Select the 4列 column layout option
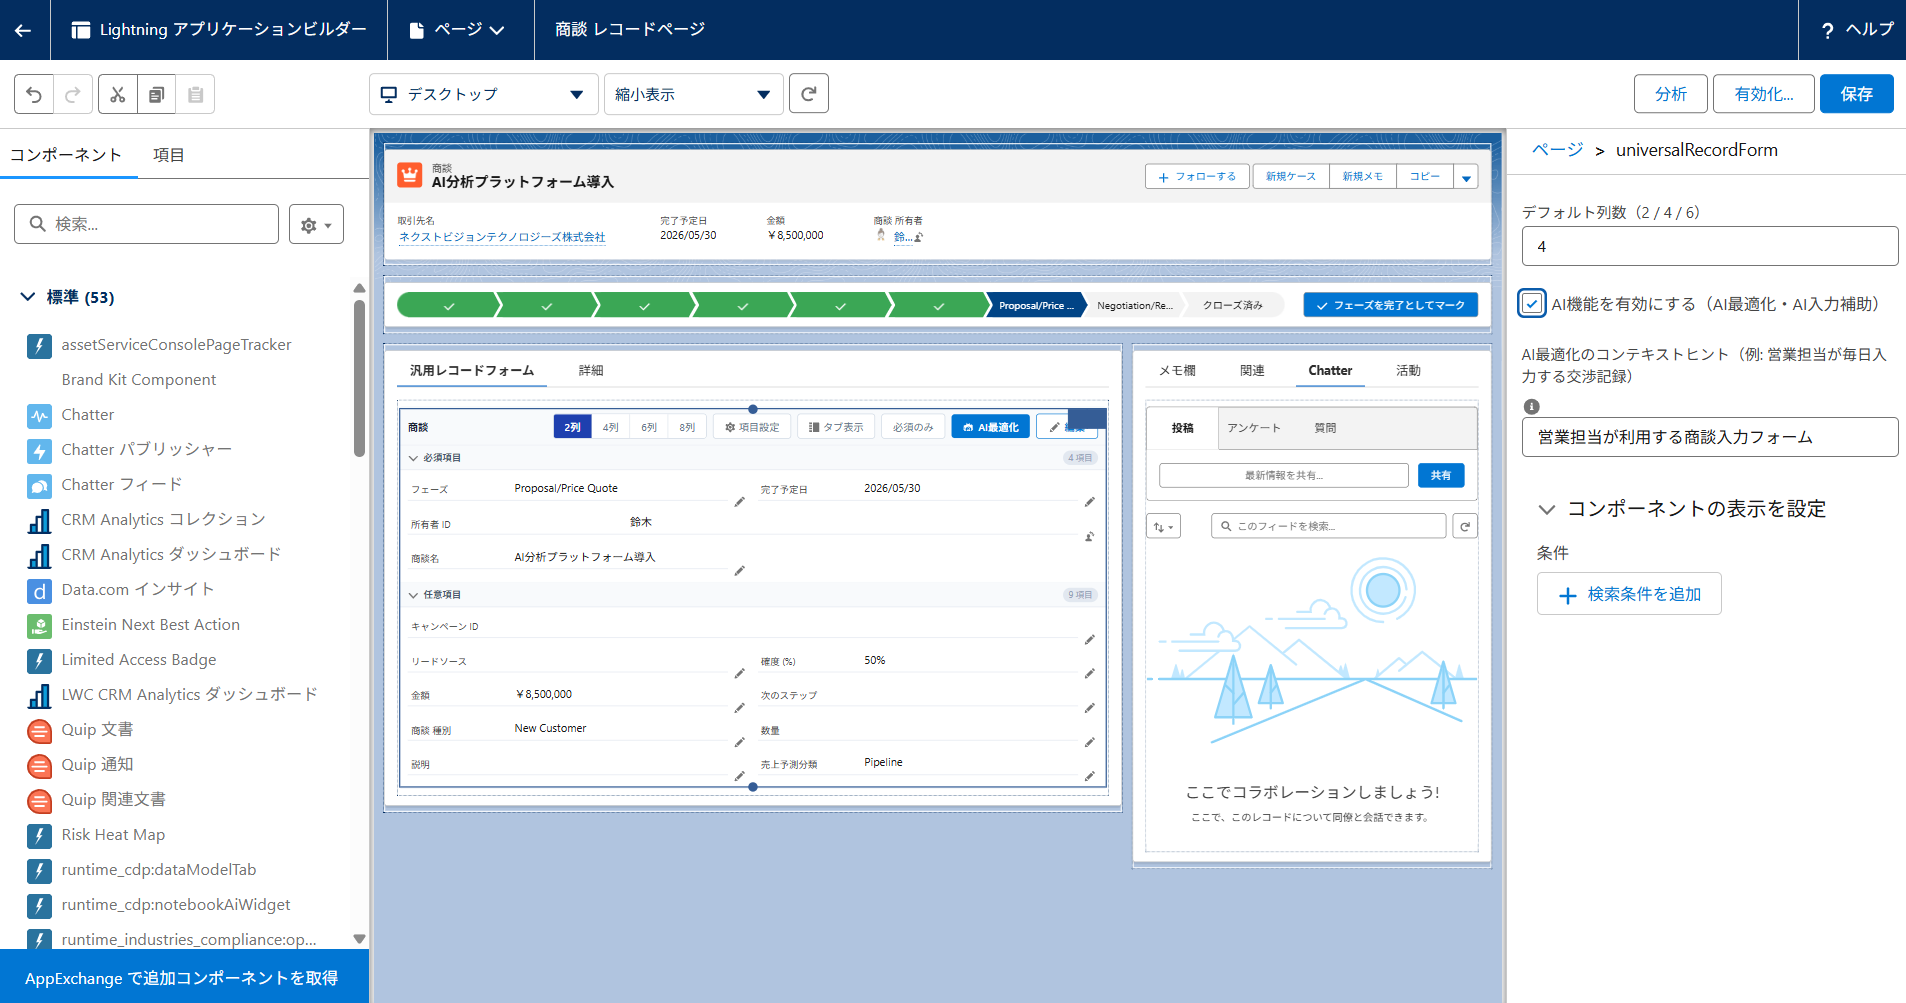The image size is (1906, 1003). click(x=610, y=427)
